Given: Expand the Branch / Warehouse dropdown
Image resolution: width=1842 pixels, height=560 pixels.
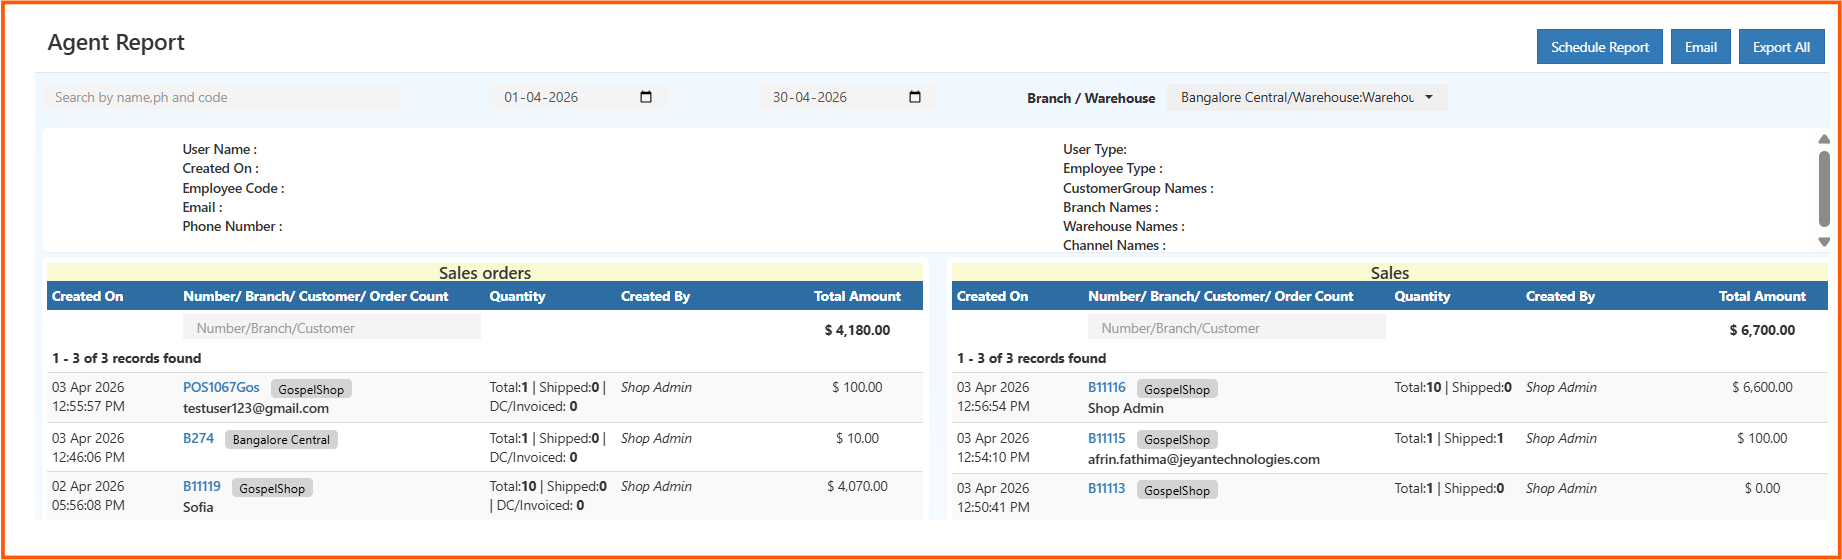Looking at the screenshot, I should [1306, 97].
